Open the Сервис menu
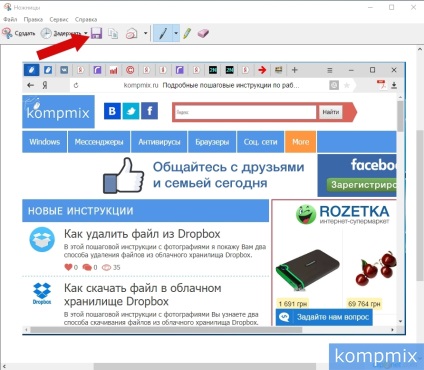424x370 pixels. coord(59,19)
